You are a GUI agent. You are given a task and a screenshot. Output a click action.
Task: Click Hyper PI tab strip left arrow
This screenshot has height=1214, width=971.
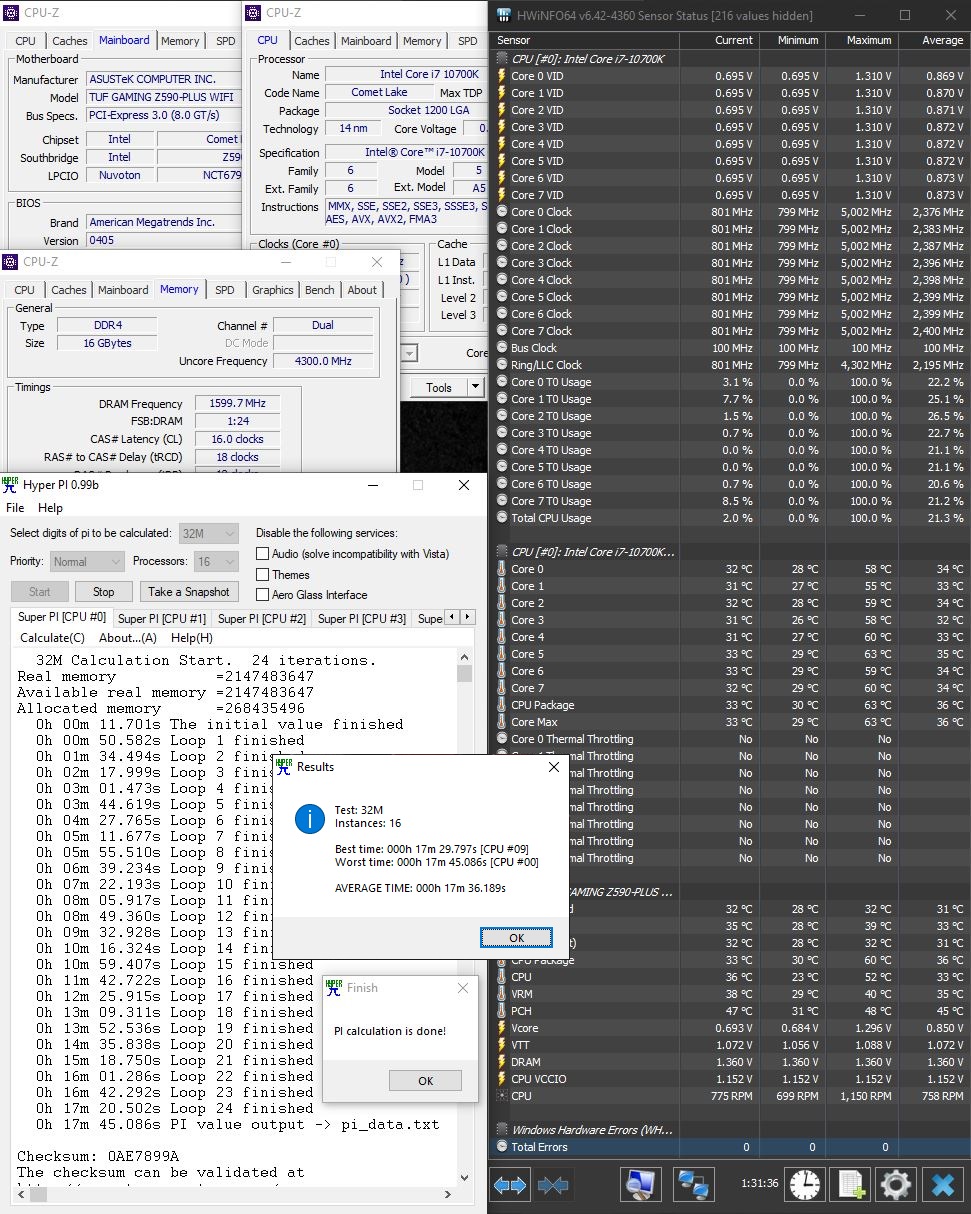click(452, 618)
